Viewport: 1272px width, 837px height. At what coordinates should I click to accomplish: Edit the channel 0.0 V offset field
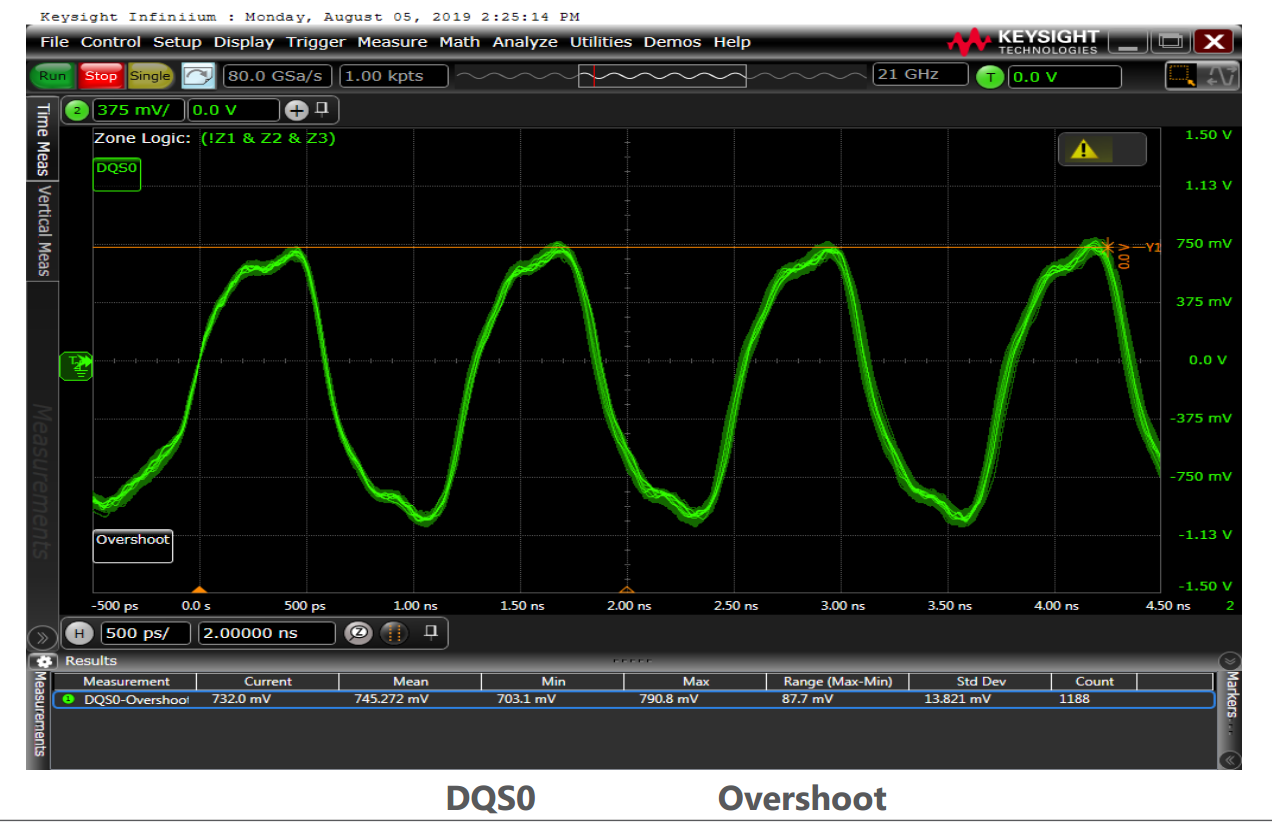pos(233,110)
